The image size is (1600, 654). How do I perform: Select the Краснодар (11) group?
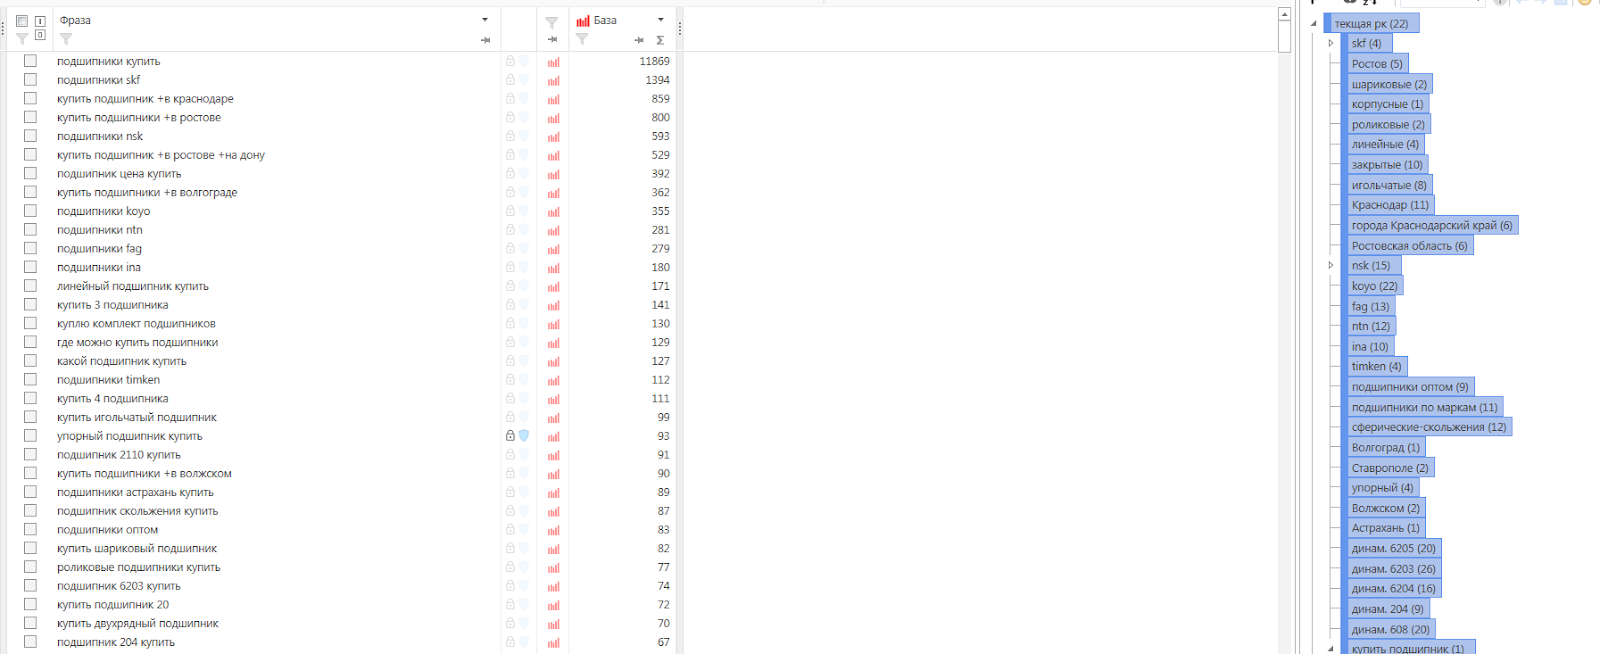pos(1390,205)
